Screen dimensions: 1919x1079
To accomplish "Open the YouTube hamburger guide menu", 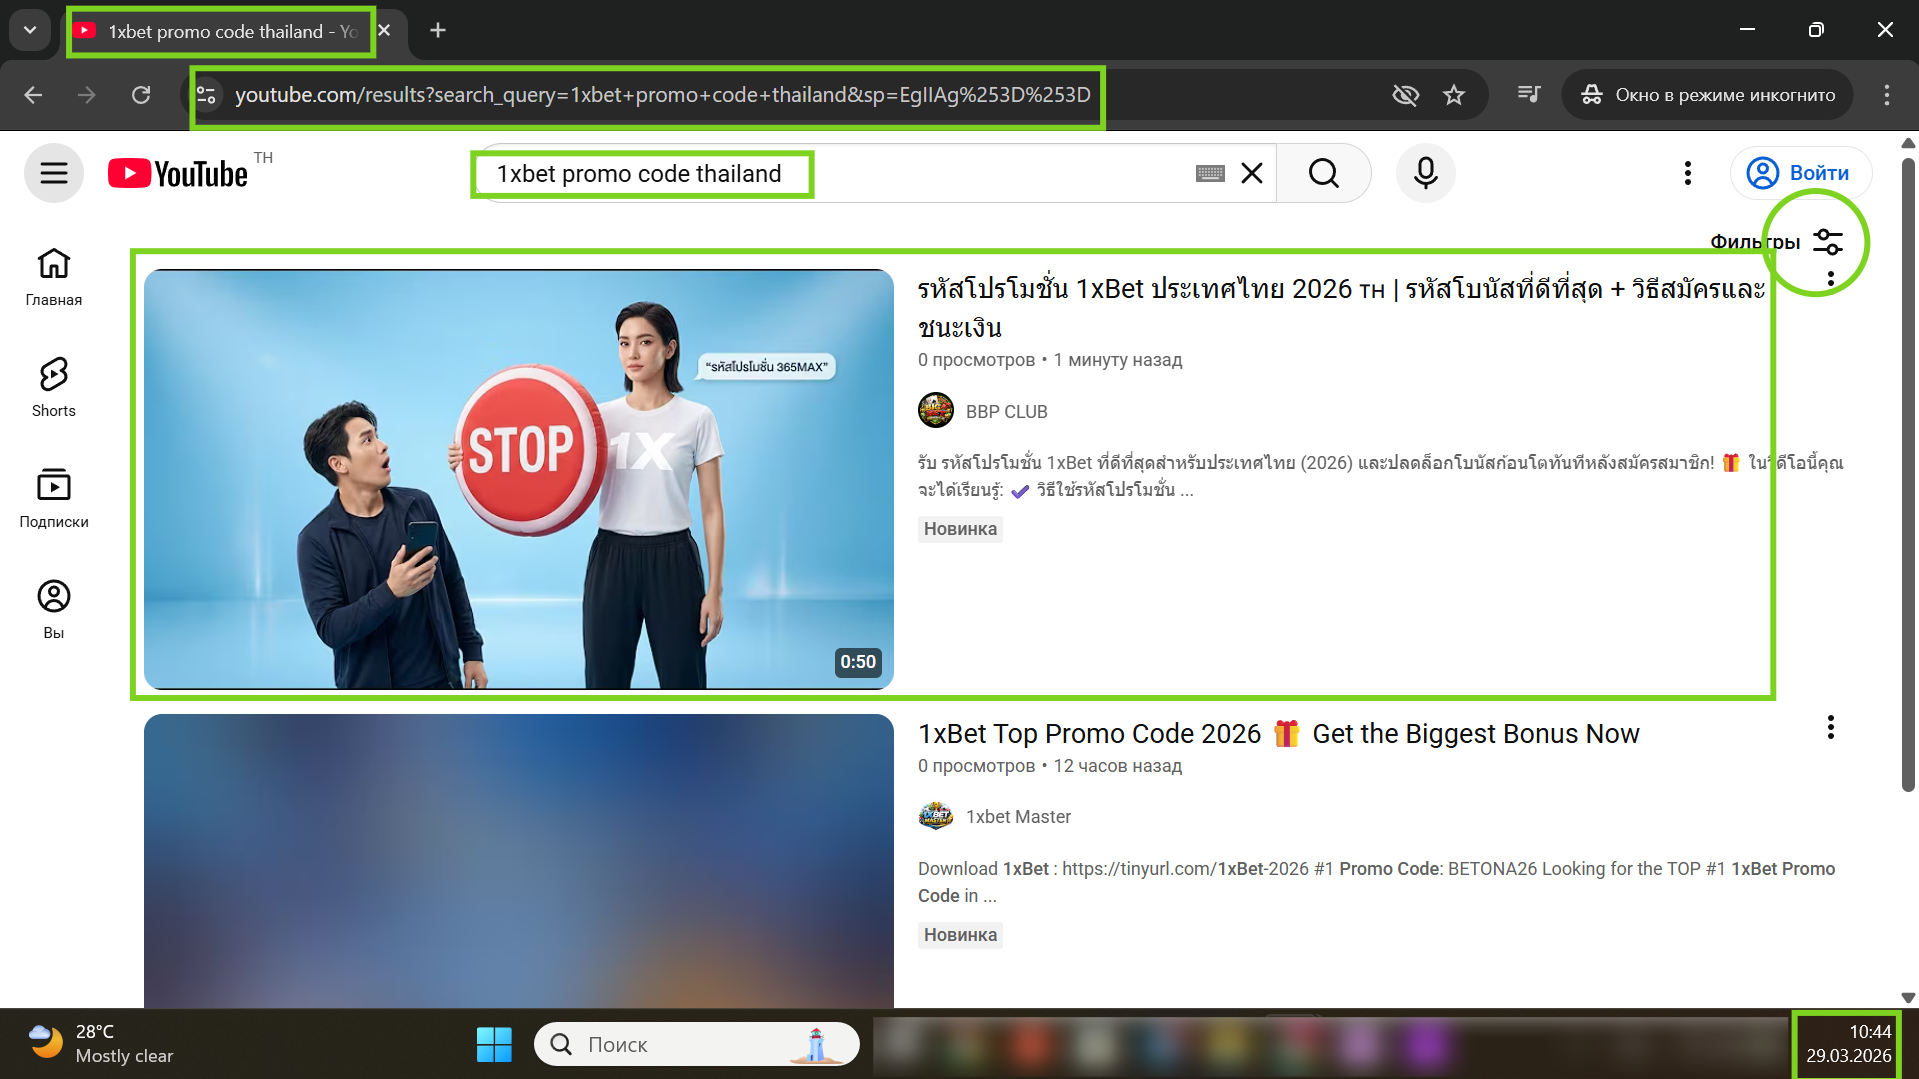I will pyautogui.click(x=54, y=173).
